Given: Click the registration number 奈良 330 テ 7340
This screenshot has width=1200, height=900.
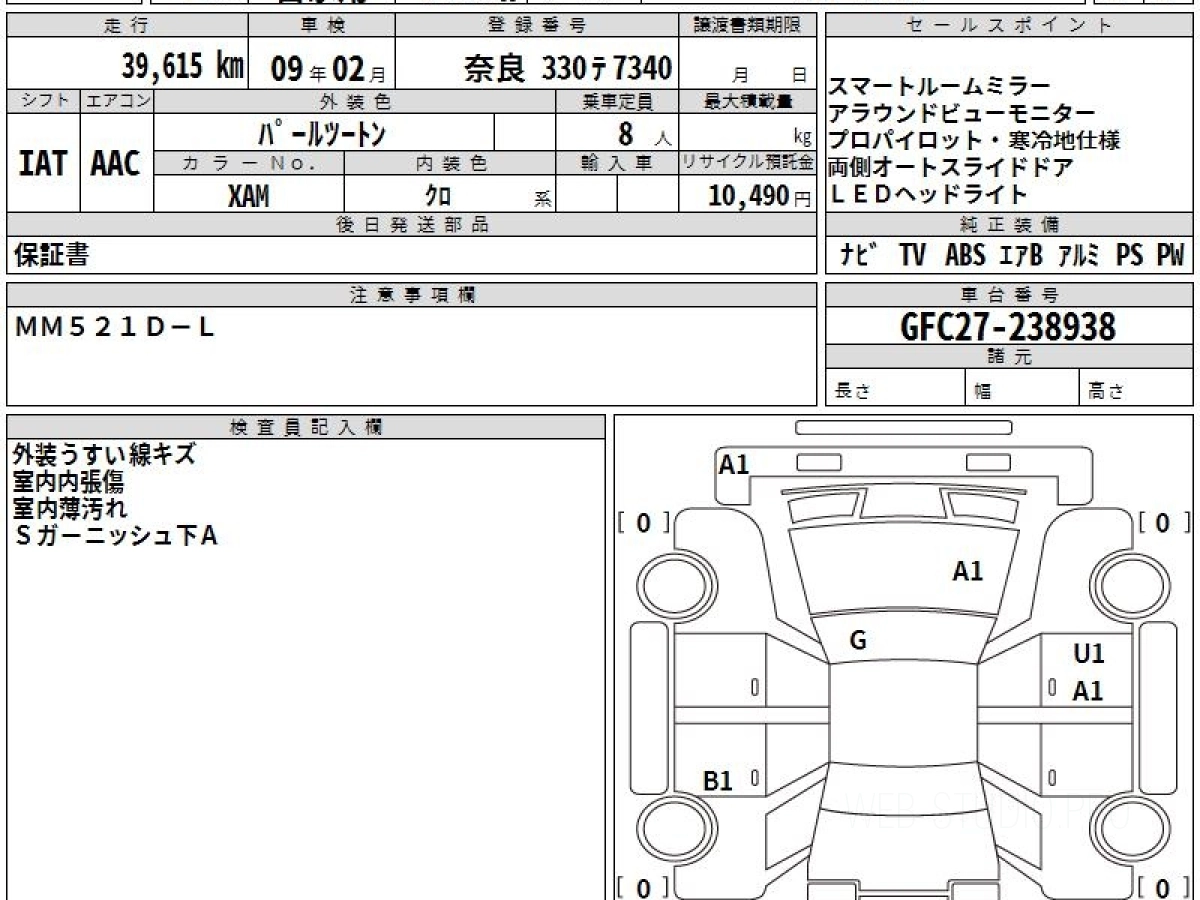Looking at the screenshot, I should (567, 68).
